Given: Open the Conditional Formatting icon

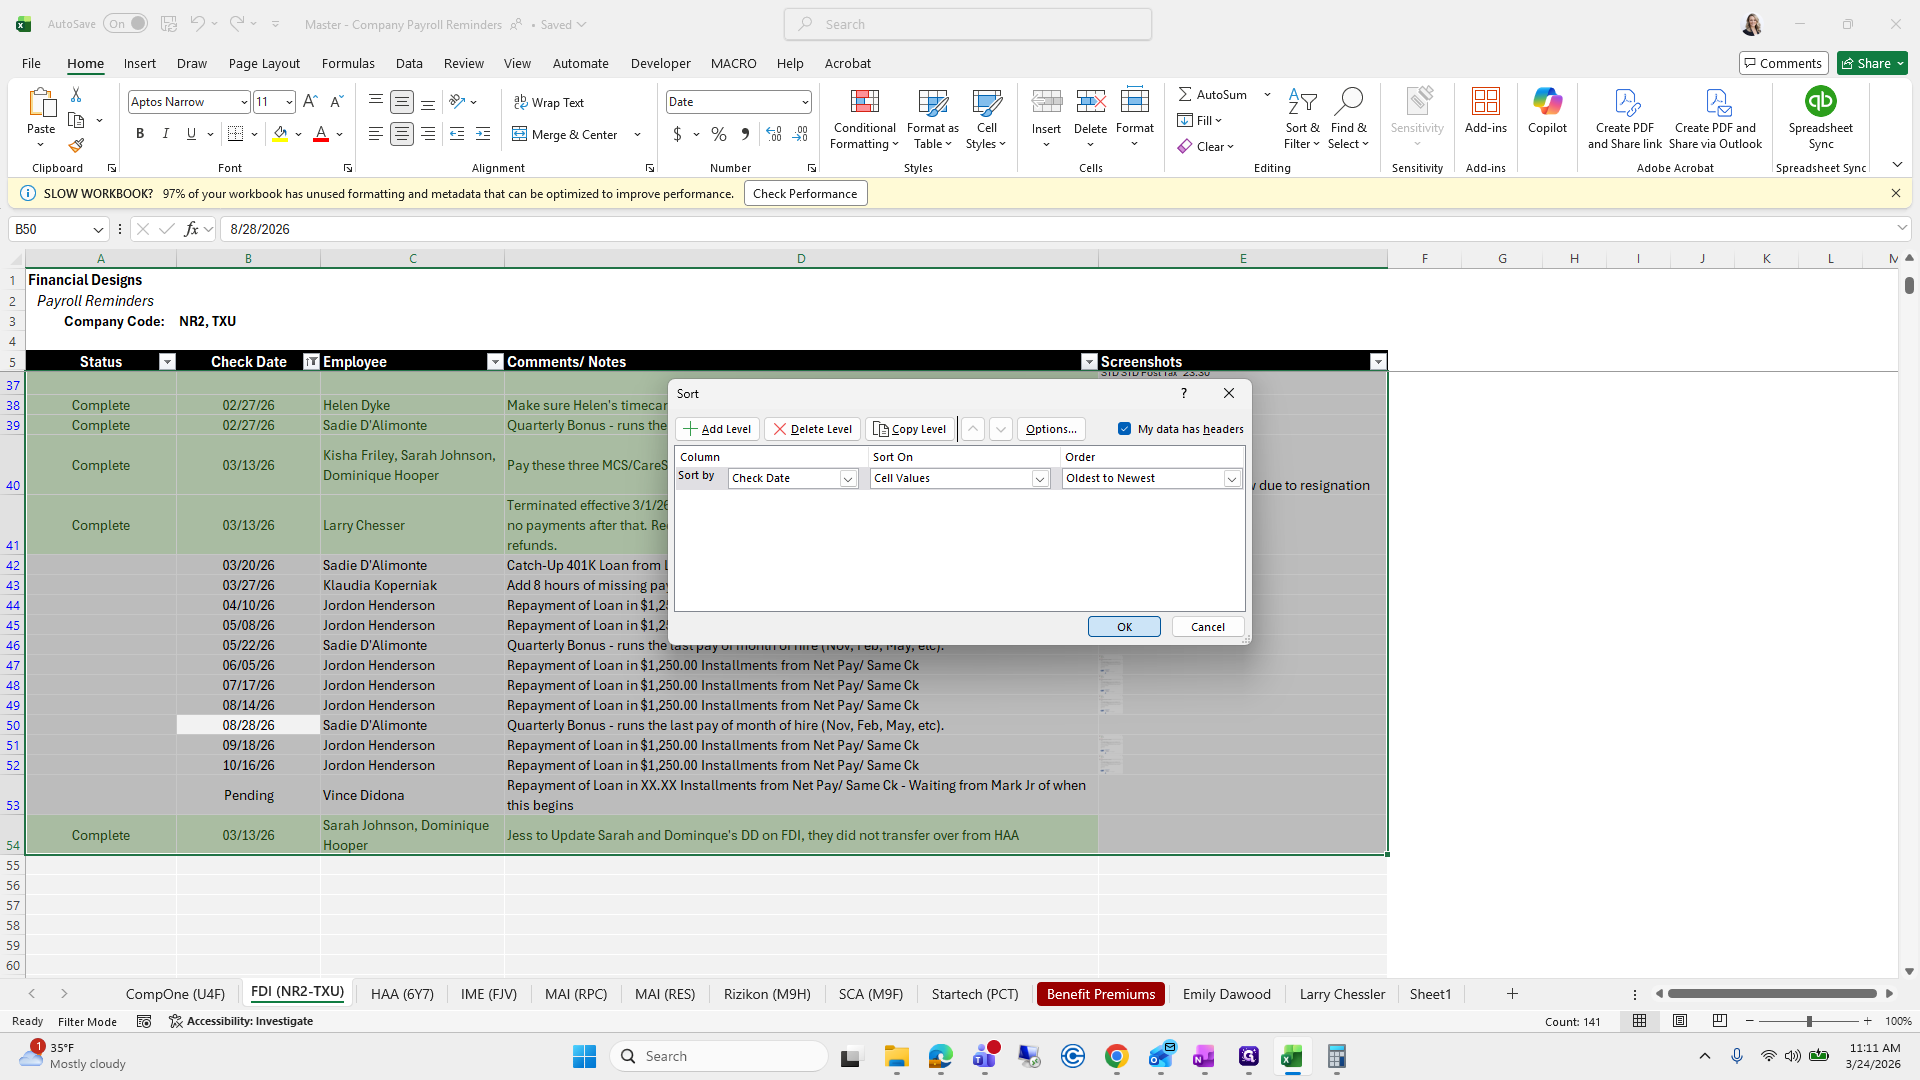Looking at the screenshot, I should (x=864, y=102).
